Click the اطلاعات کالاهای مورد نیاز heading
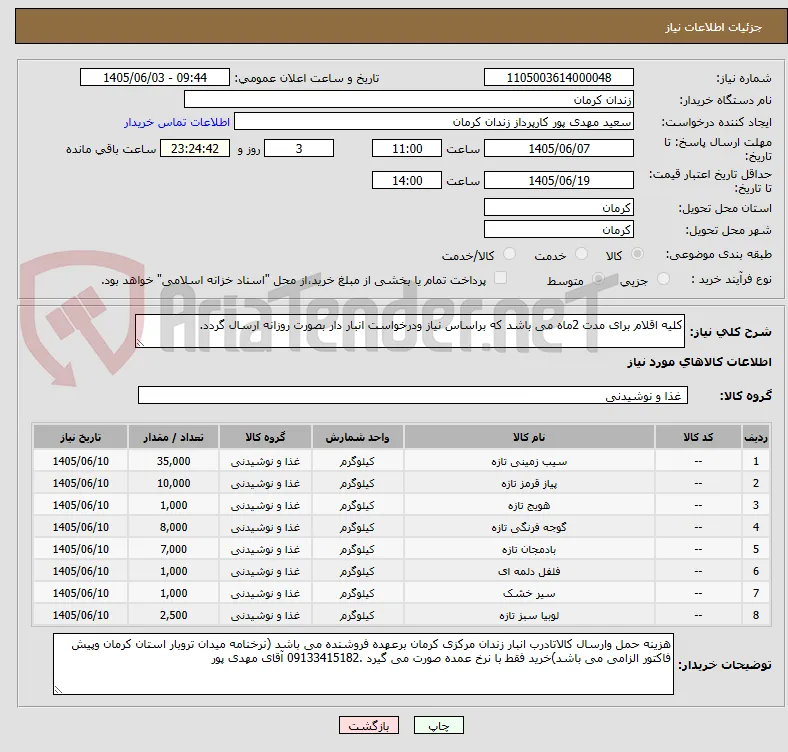This screenshot has height=752, width=788. pos(699,362)
